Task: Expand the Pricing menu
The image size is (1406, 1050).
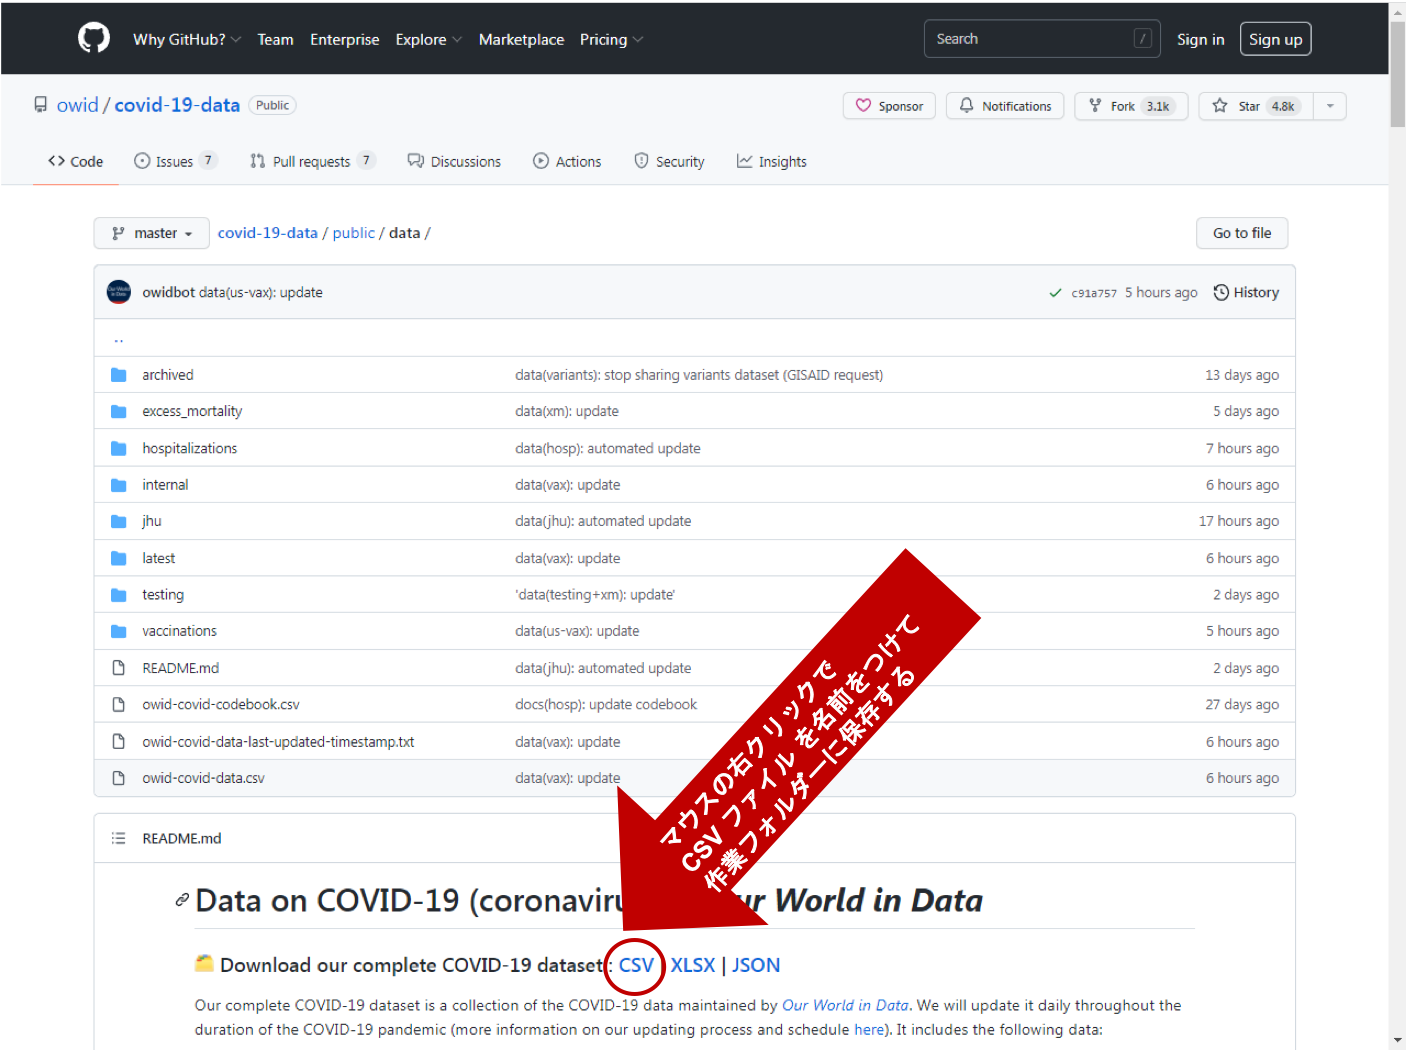Action: 611,40
